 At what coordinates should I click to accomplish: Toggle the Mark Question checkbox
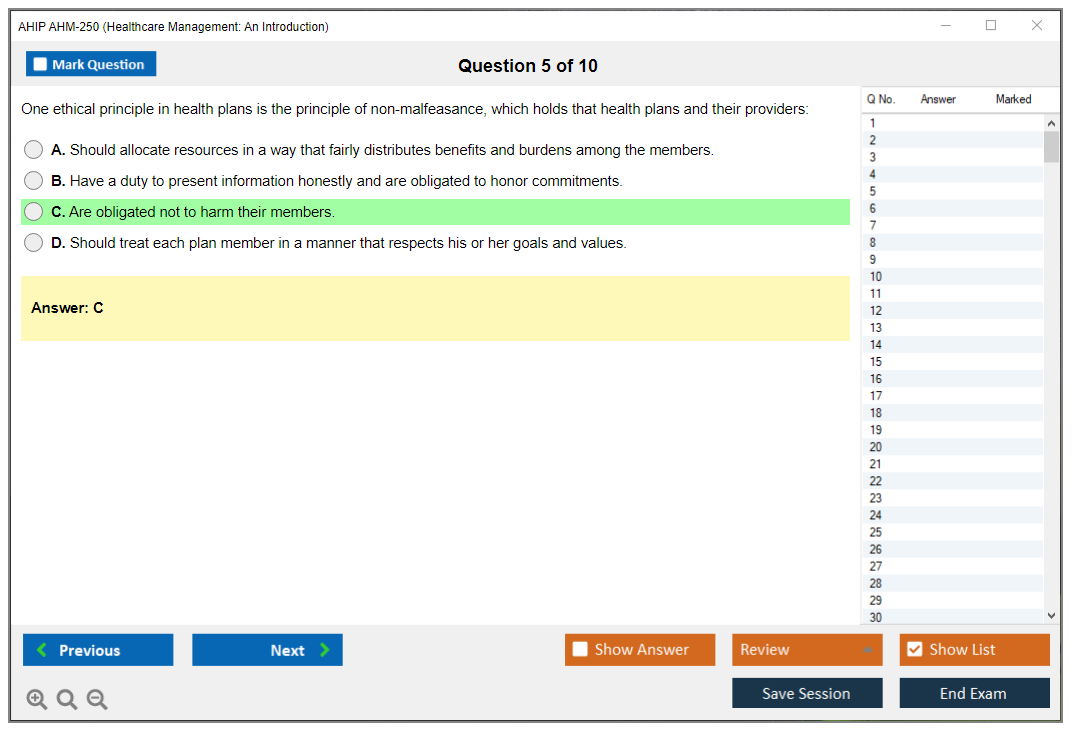[41, 64]
